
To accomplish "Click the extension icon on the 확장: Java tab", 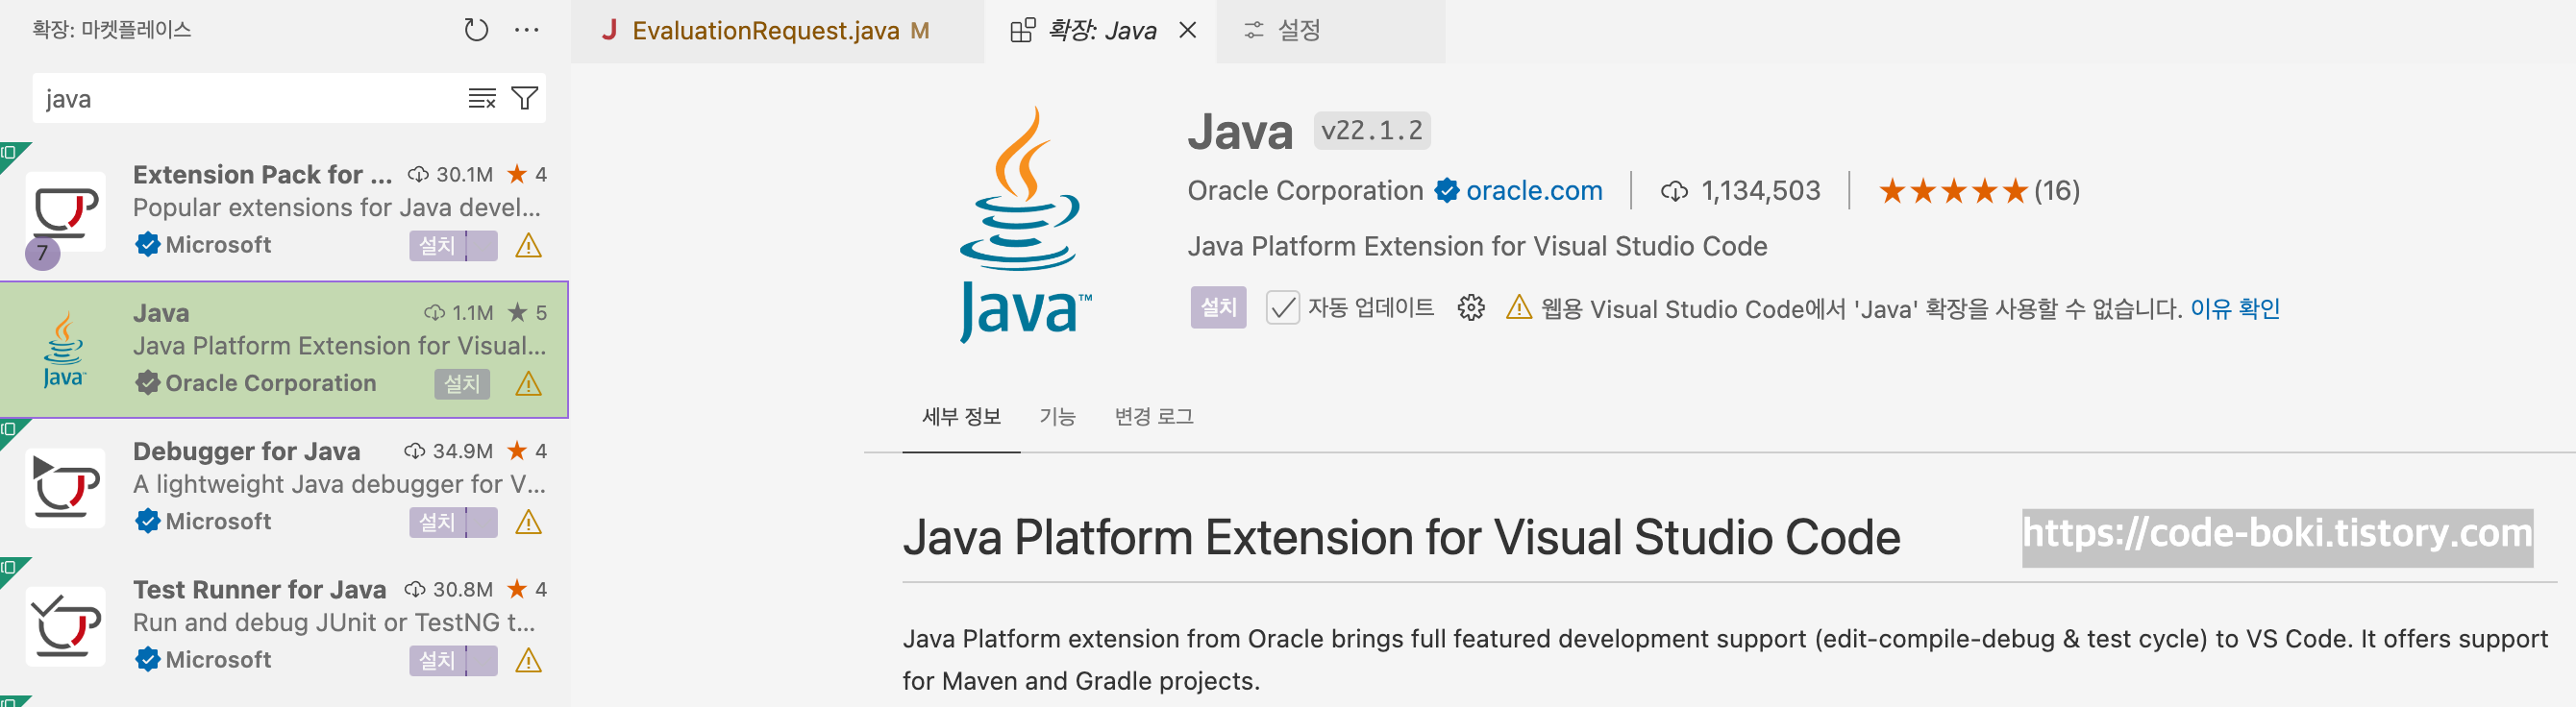I will tap(1022, 30).
